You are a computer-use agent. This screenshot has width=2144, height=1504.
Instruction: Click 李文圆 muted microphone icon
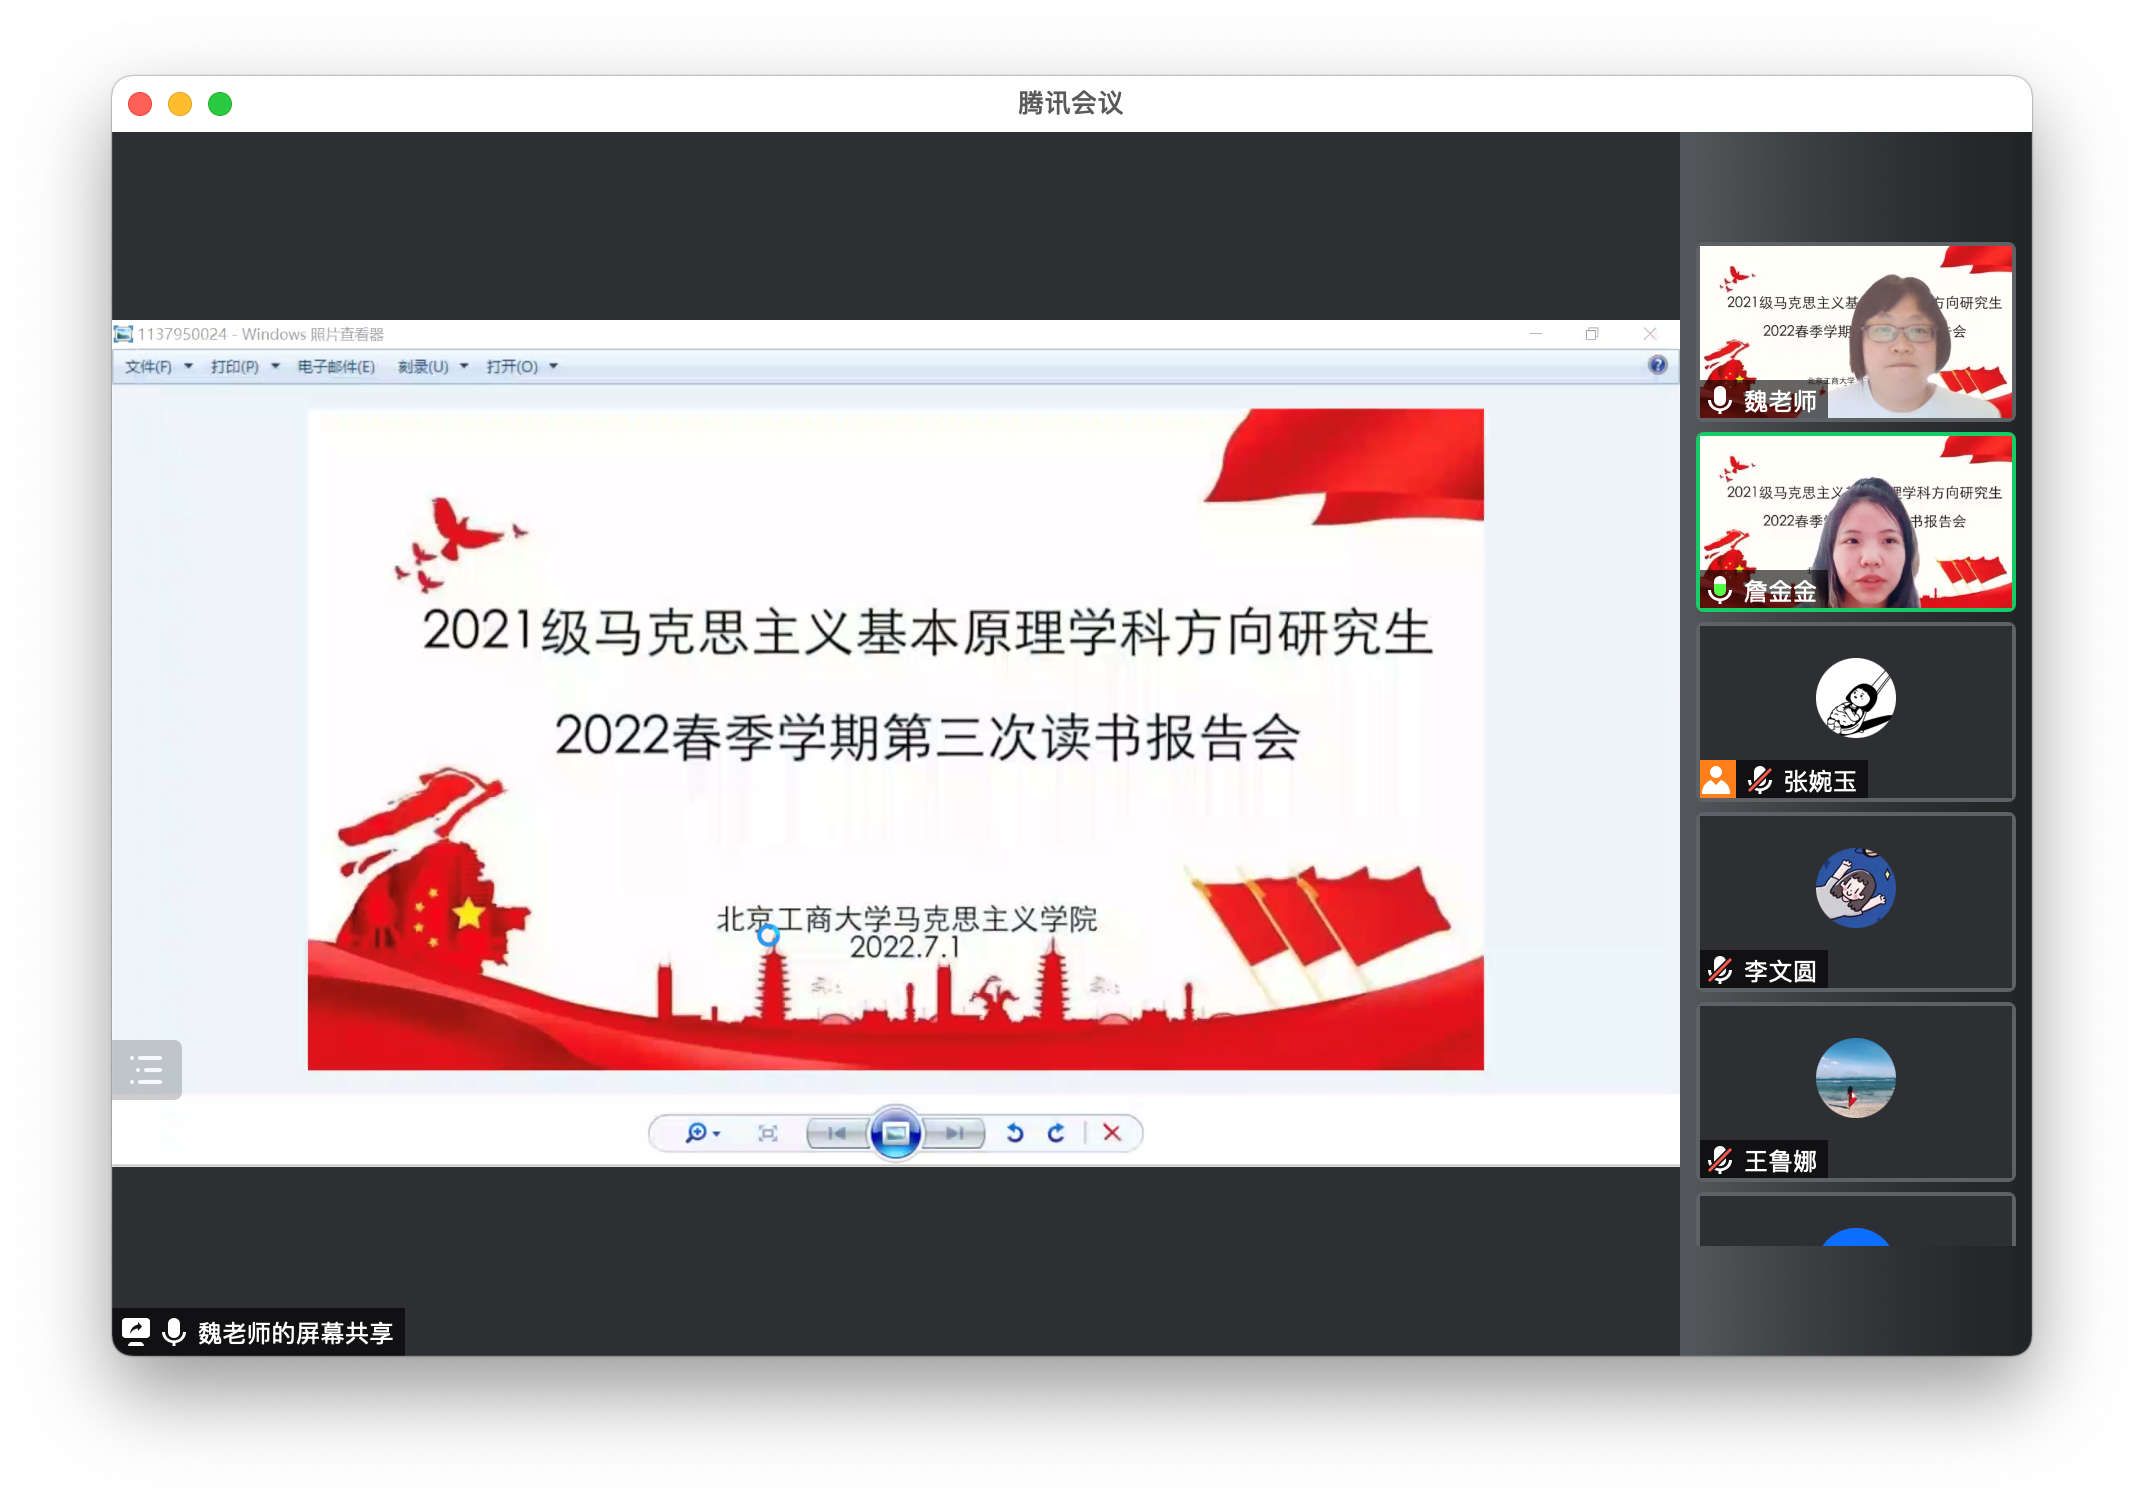1720,970
